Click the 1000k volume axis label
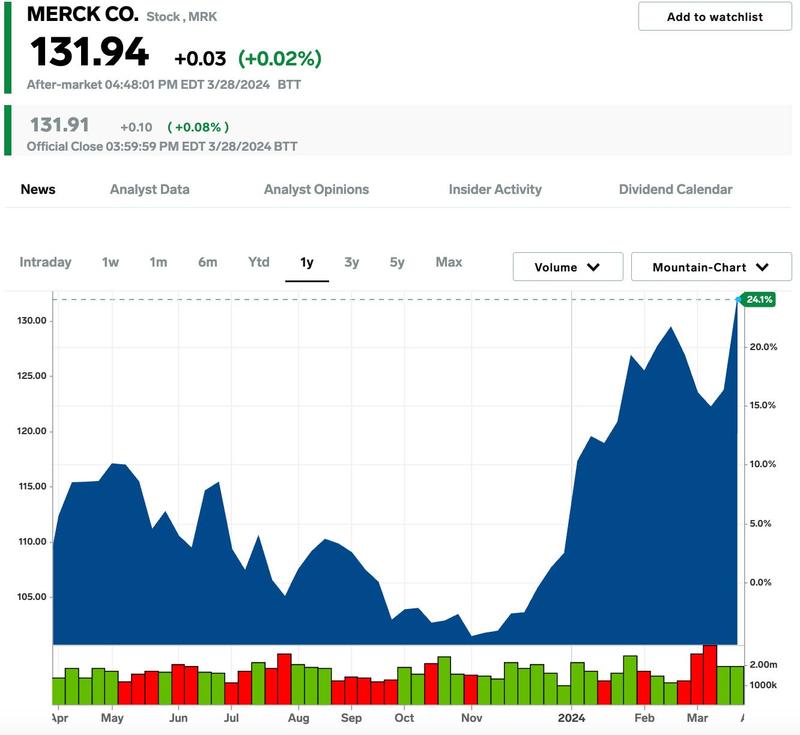 click(763, 685)
